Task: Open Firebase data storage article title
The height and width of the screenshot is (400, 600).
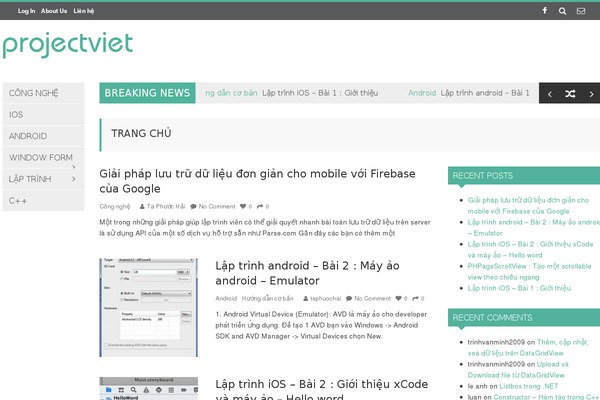Action: click(x=257, y=181)
